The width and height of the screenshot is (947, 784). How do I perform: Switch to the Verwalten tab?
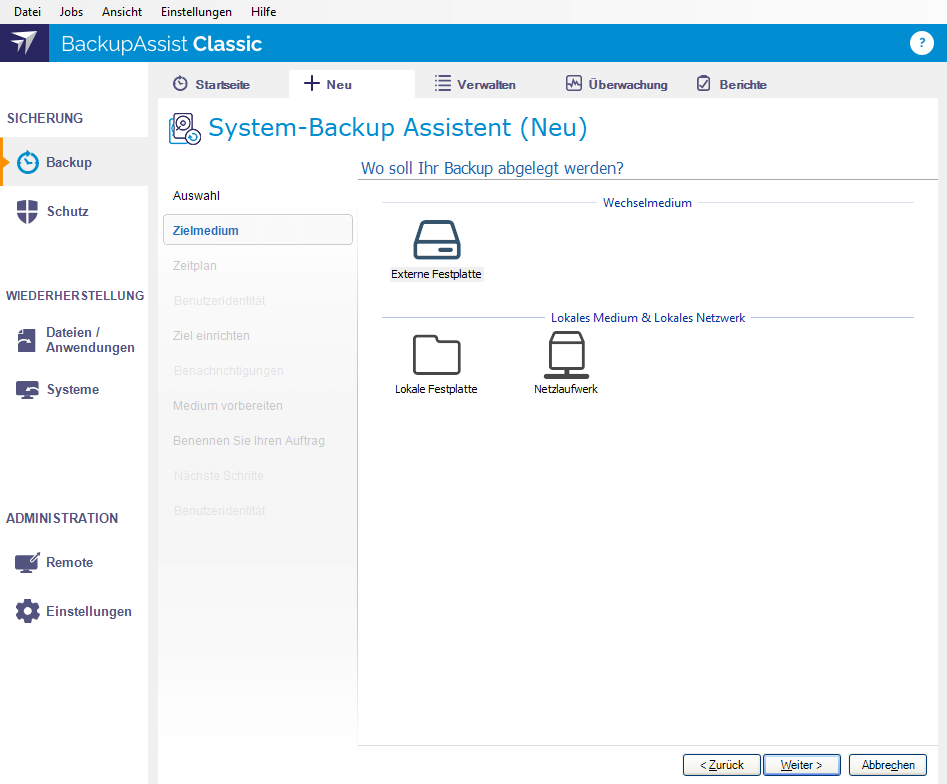point(476,85)
